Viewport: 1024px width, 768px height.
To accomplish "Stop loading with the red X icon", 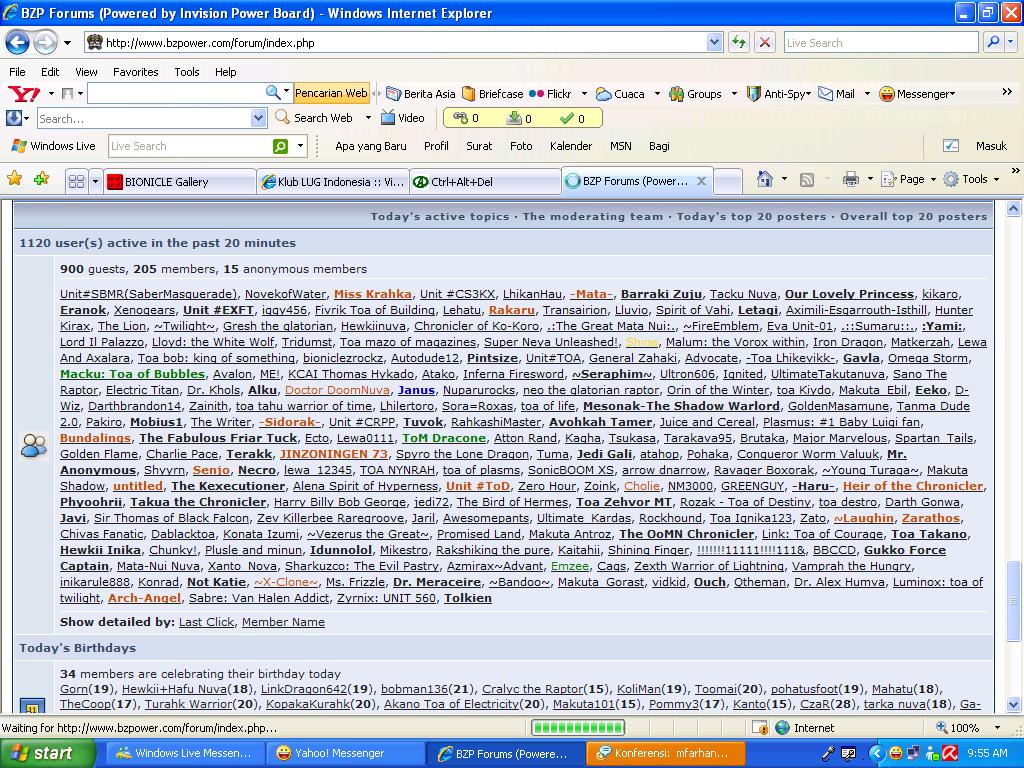I will [x=765, y=43].
